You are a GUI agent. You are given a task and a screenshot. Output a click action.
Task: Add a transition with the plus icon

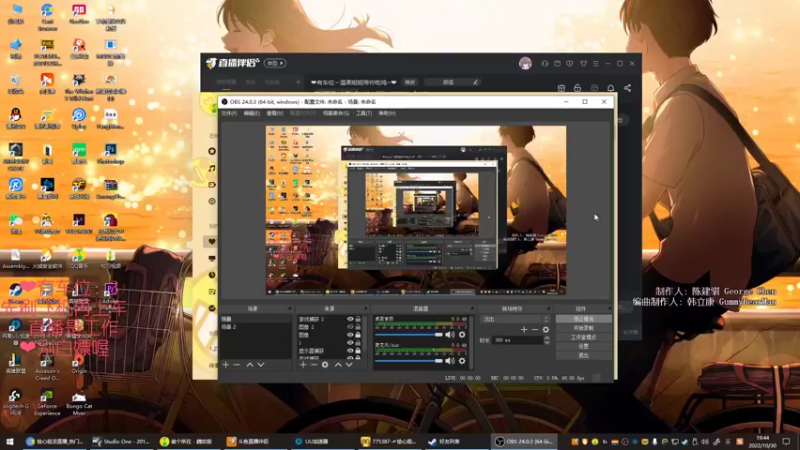point(524,330)
